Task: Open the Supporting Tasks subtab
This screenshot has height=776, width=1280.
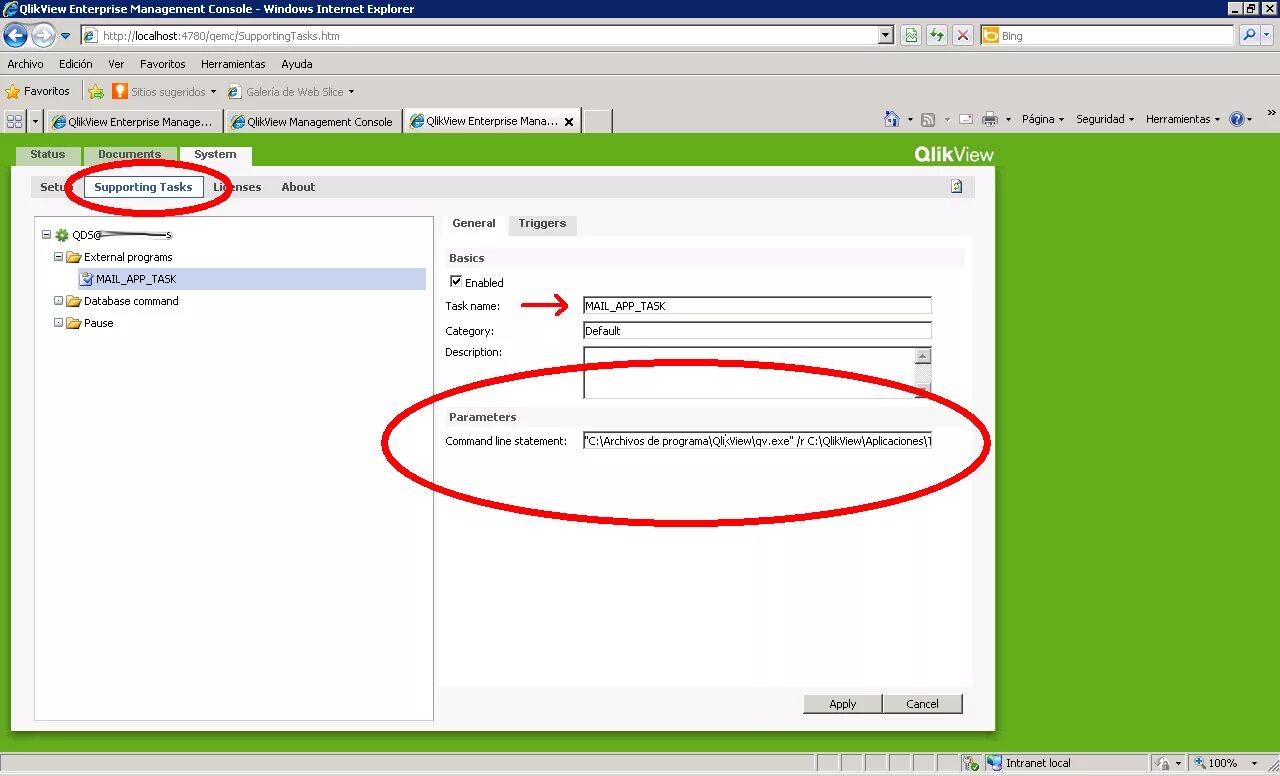Action: 143,187
